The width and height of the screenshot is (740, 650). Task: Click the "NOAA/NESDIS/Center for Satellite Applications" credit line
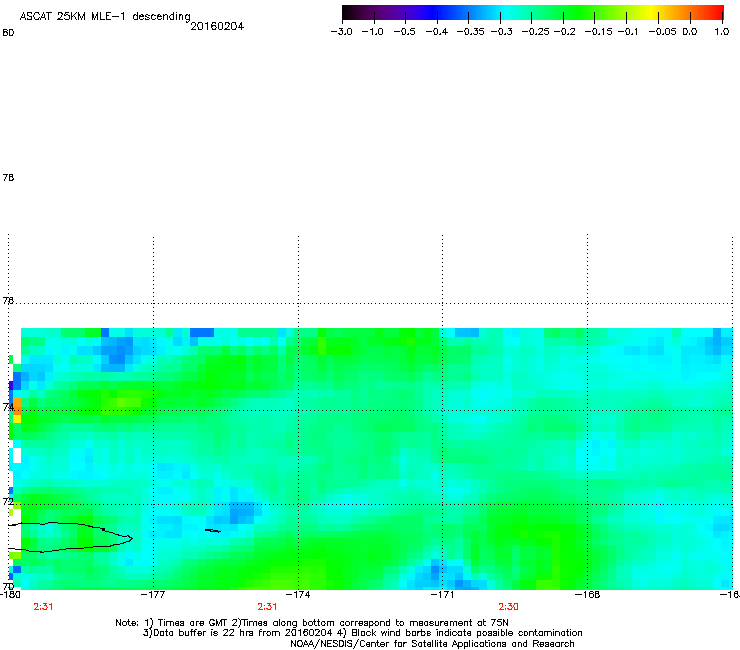432,644
